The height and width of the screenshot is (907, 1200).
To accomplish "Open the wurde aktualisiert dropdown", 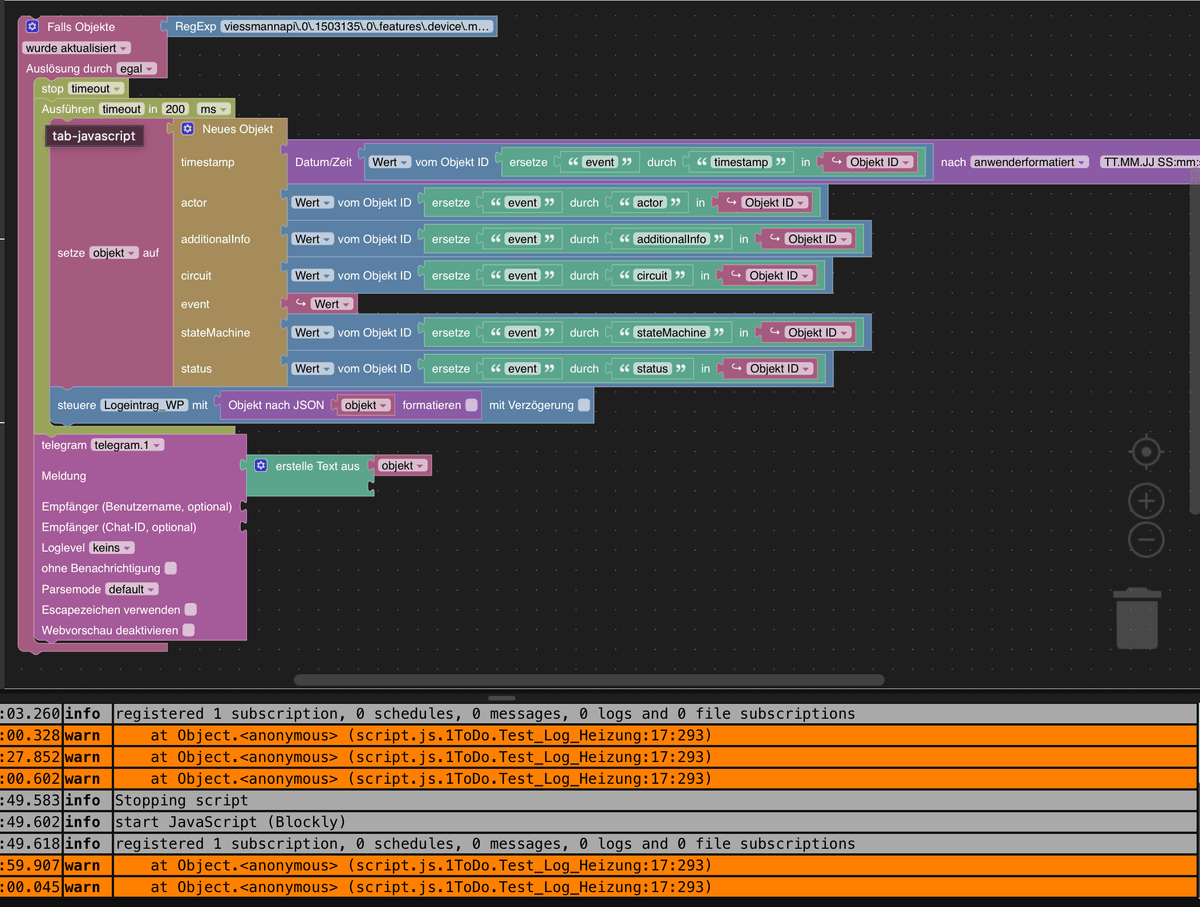I will (x=76, y=48).
